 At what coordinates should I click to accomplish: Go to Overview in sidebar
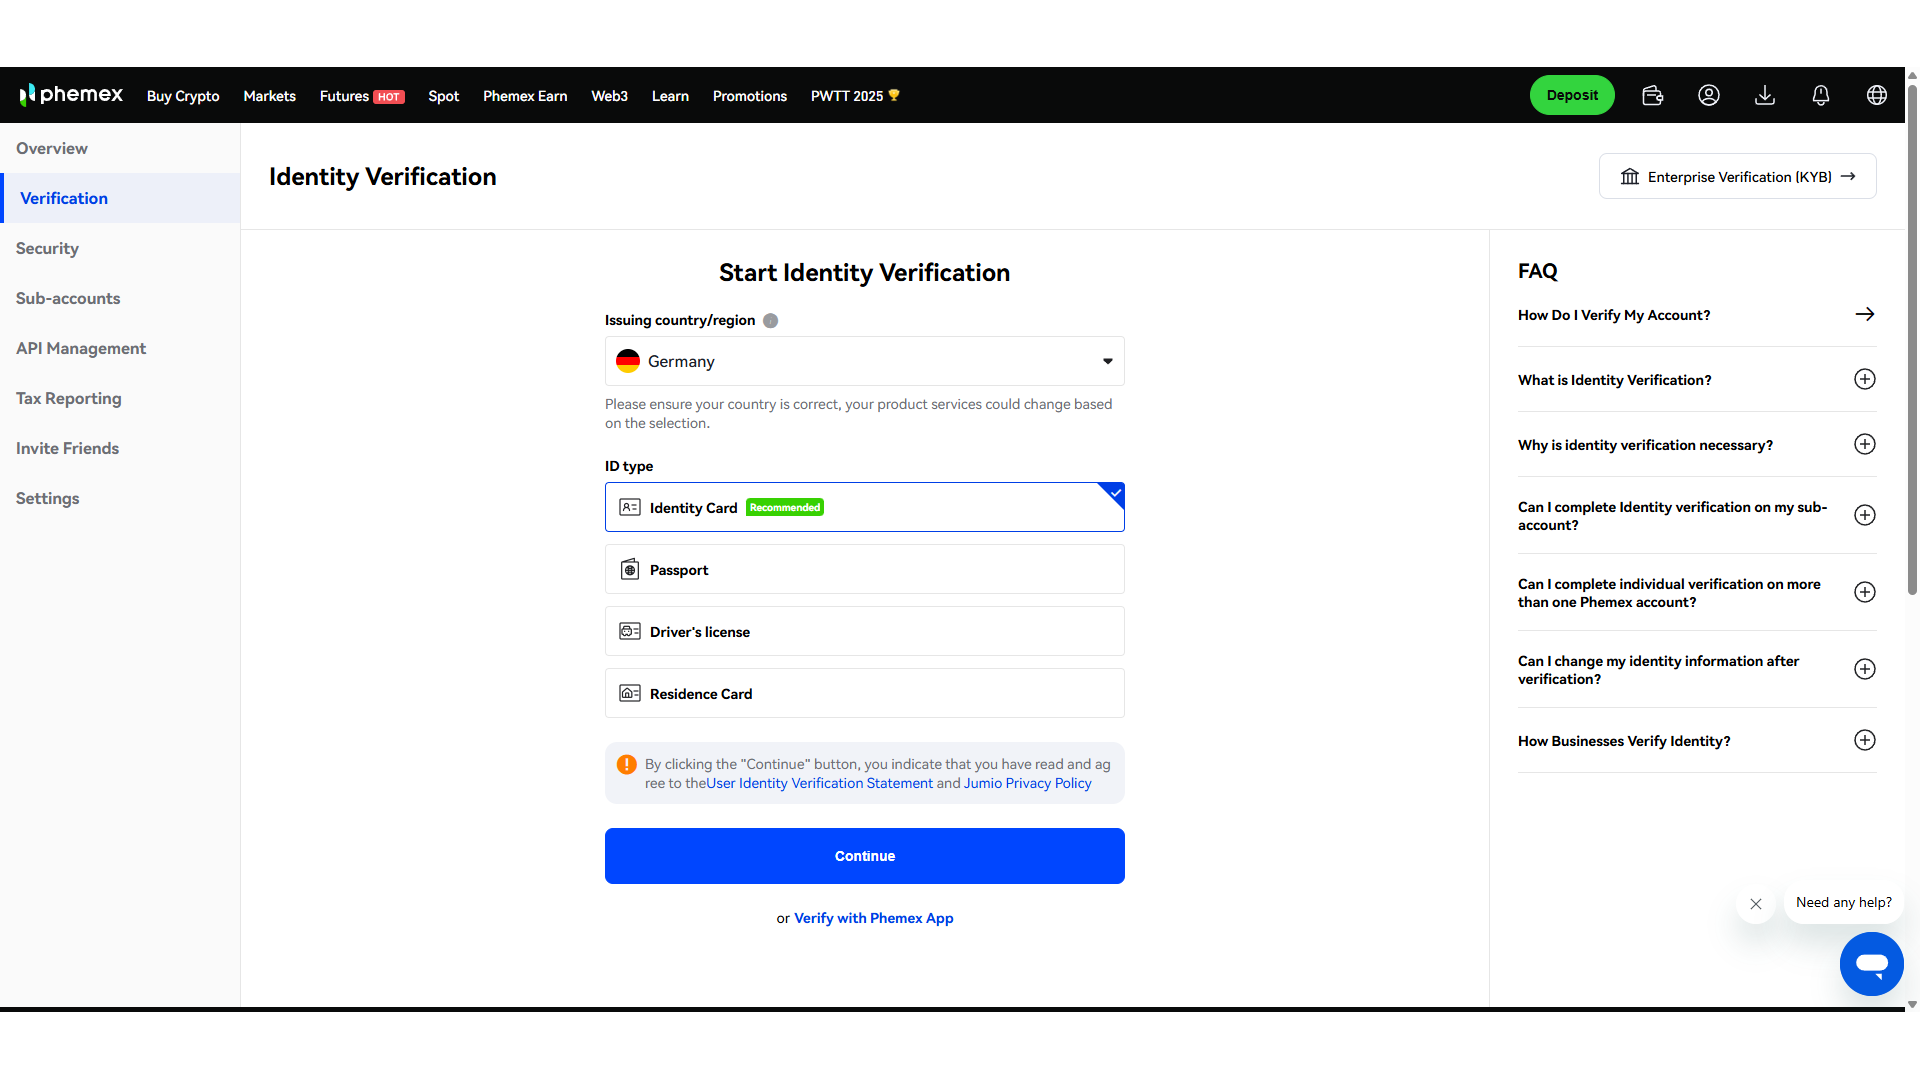click(120, 148)
